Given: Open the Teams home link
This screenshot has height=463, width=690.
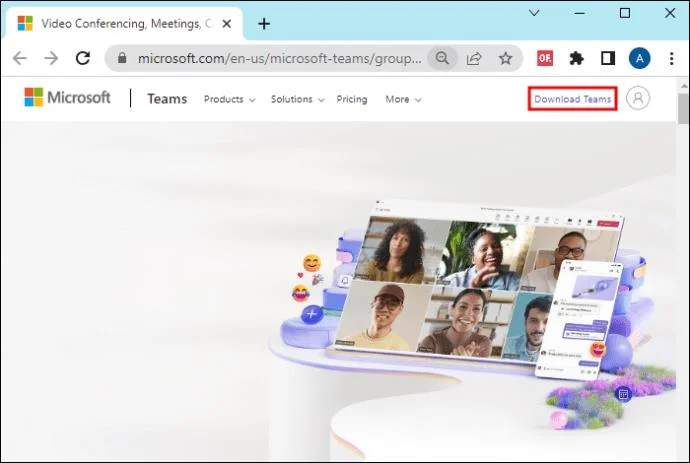Looking at the screenshot, I should [x=167, y=99].
